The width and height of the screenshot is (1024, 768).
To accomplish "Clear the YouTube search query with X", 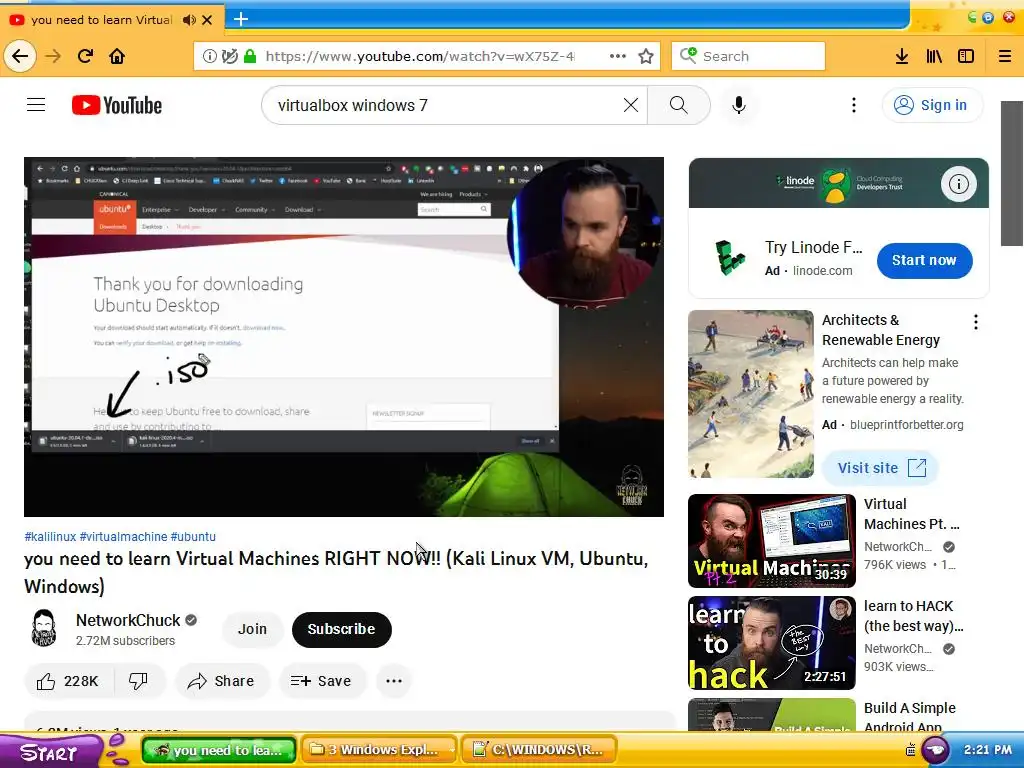I will (x=631, y=105).
